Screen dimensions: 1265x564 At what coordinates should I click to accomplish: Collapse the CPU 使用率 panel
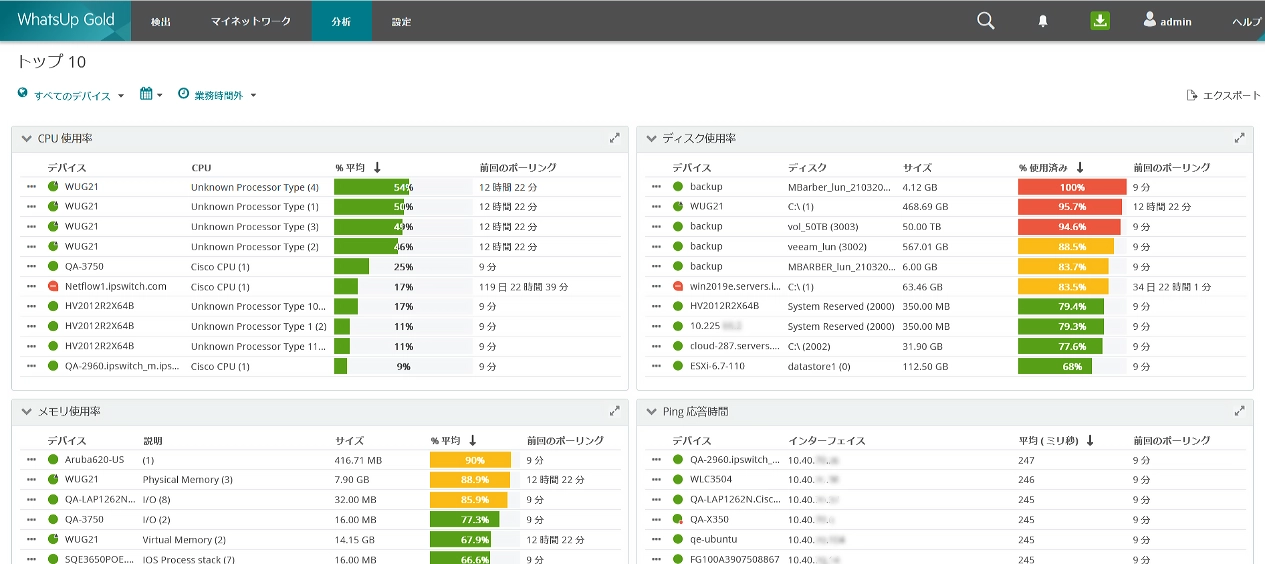26,139
